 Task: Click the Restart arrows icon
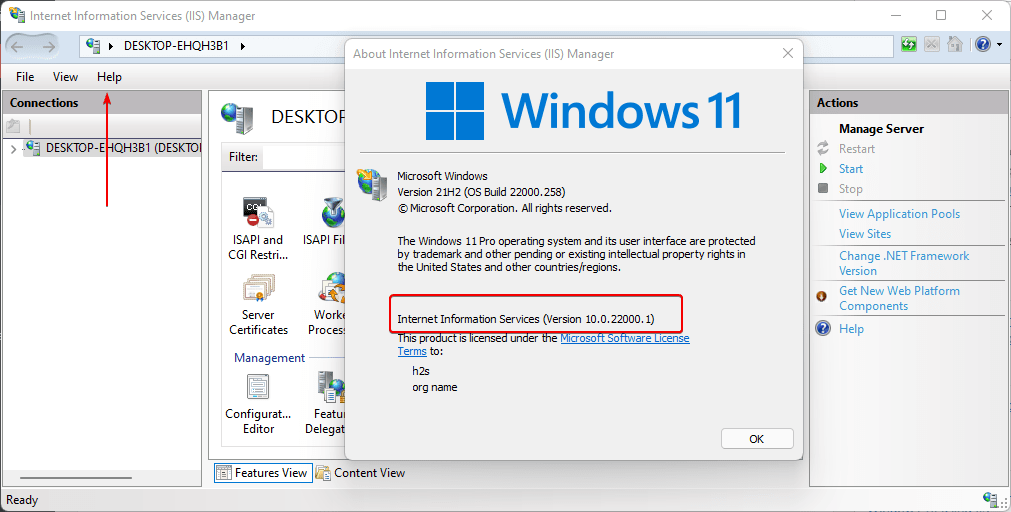click(823, 148)
